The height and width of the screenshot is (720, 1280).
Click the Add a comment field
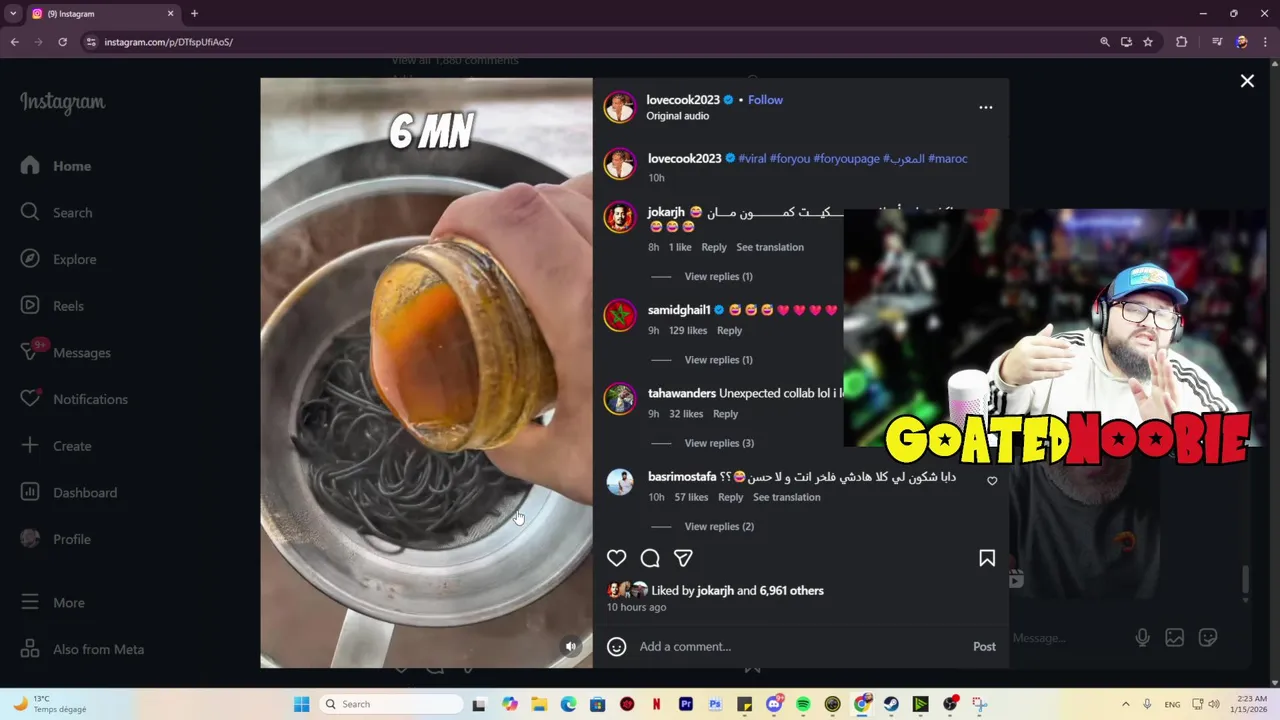pyautogui.click(x=800, y=646)
